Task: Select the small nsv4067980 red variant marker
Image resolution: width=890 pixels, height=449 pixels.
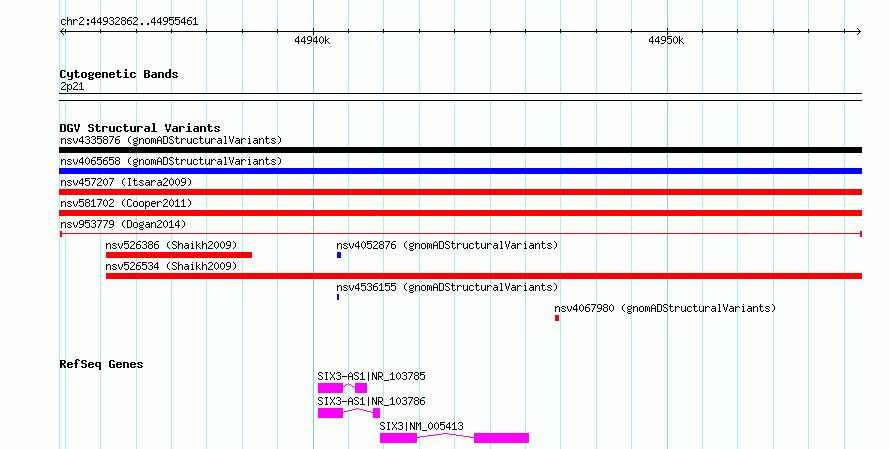Action: 557,318
